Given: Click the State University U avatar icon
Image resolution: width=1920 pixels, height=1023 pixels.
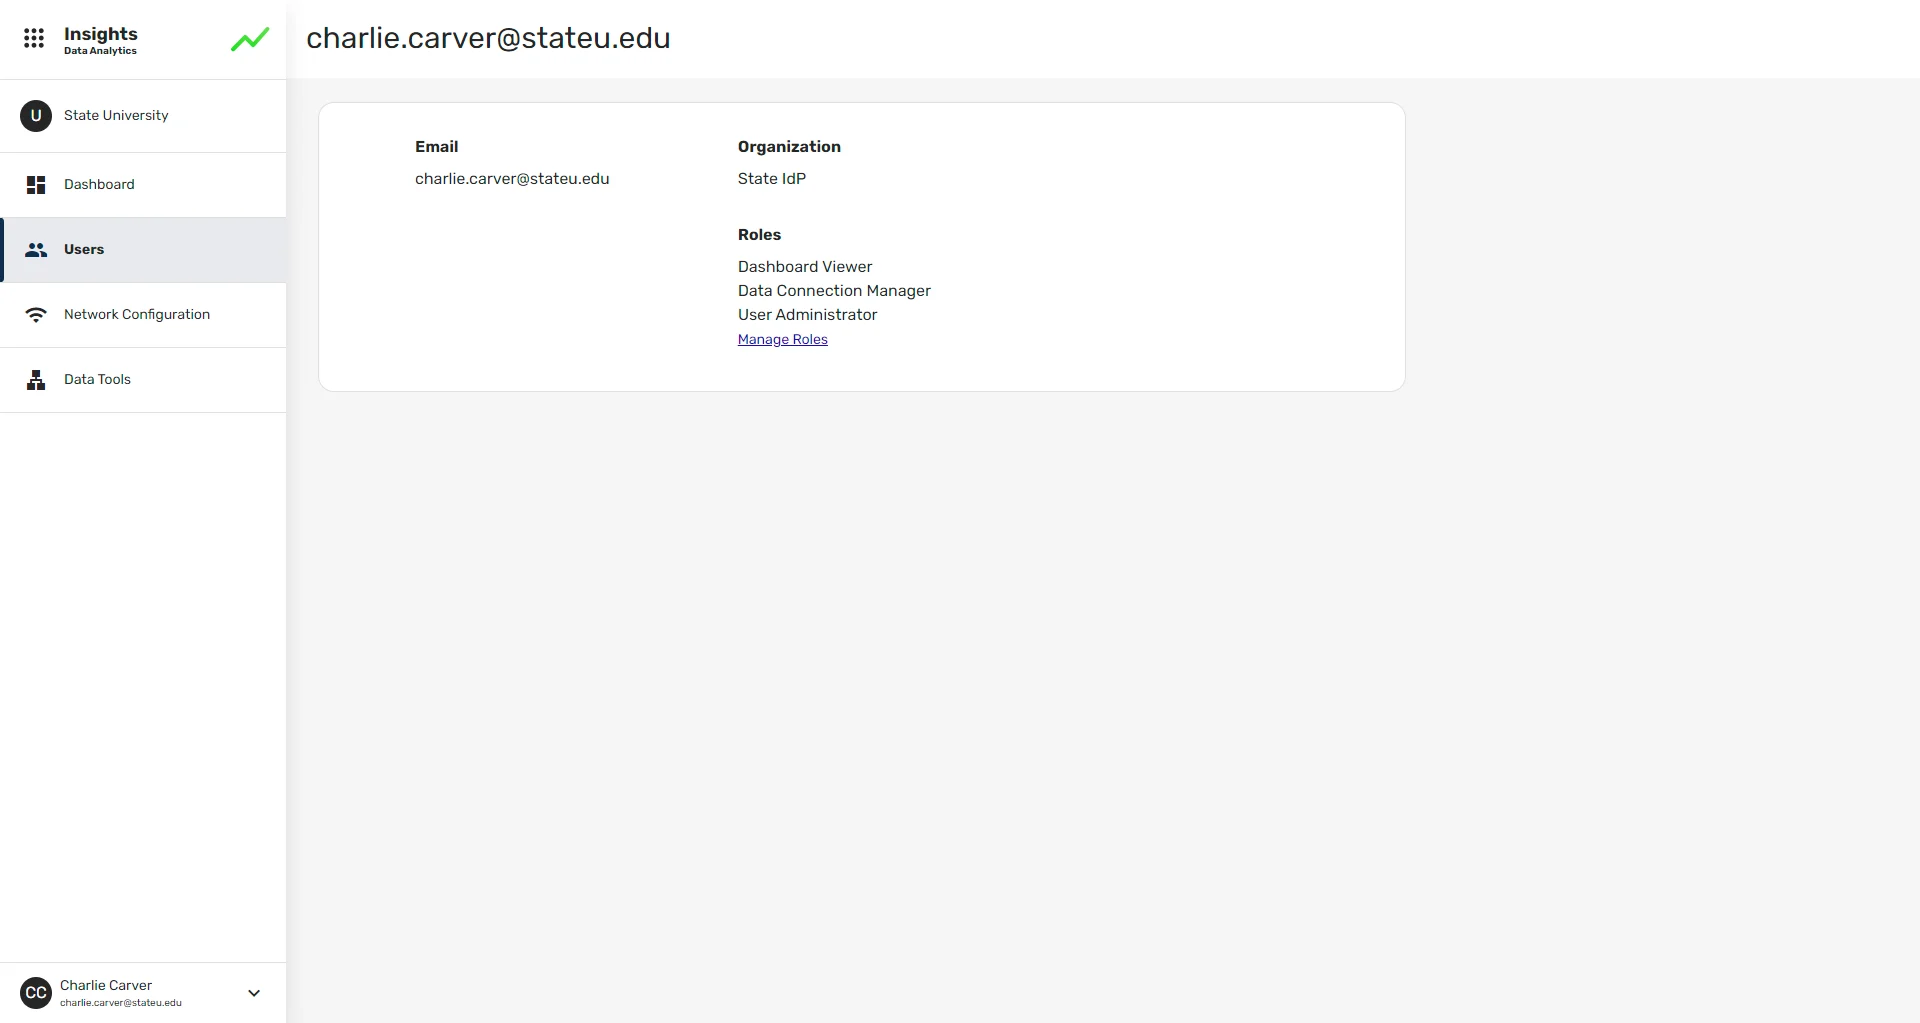Looking at the screenshot, I should 36,116.
